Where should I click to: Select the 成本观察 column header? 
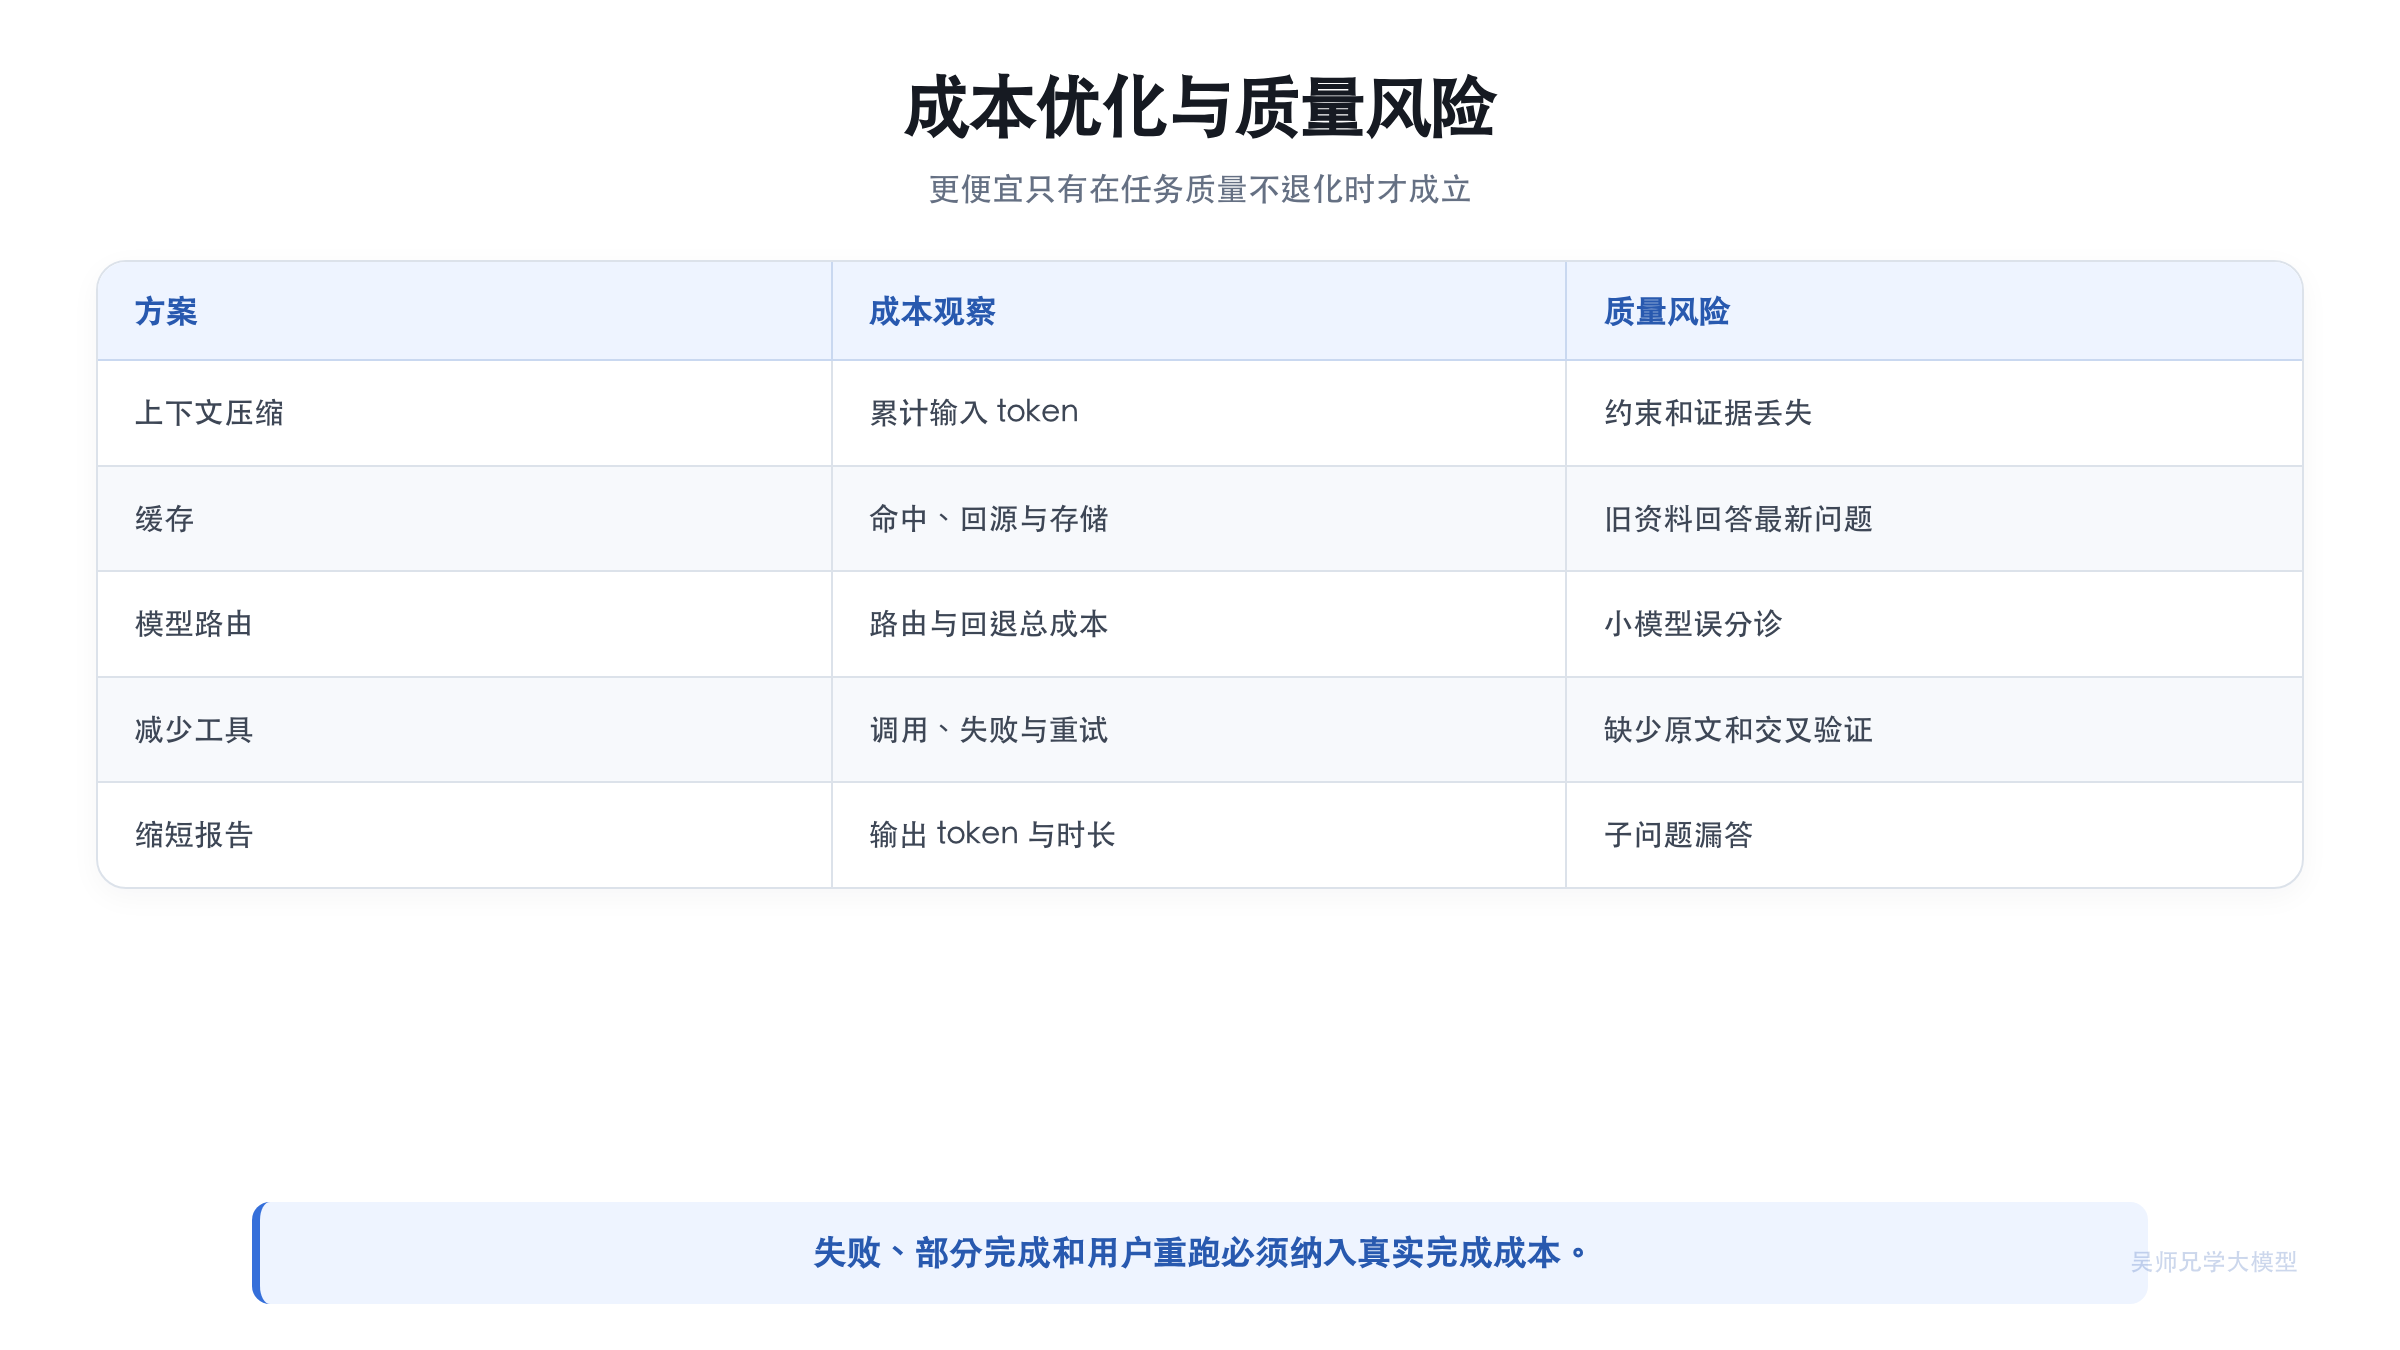(x=1198, y=311)
